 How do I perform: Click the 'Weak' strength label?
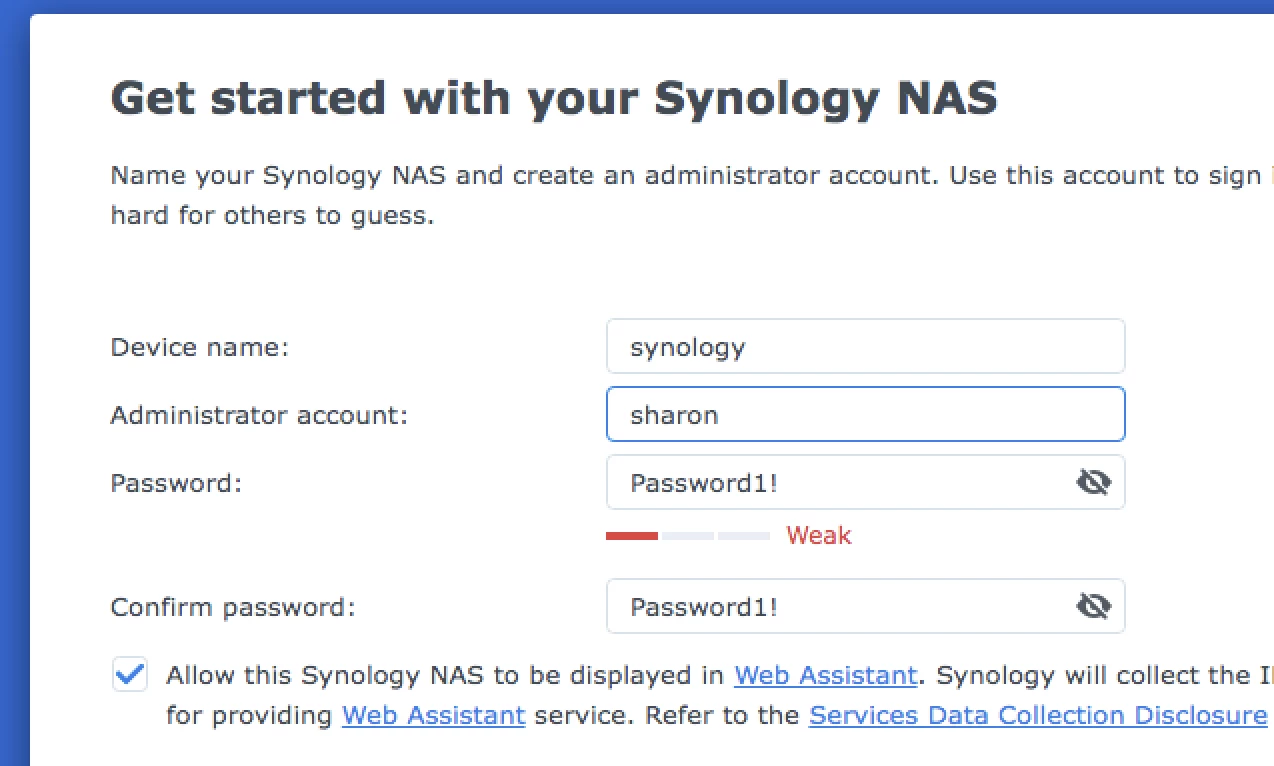[x=818, y=535]
